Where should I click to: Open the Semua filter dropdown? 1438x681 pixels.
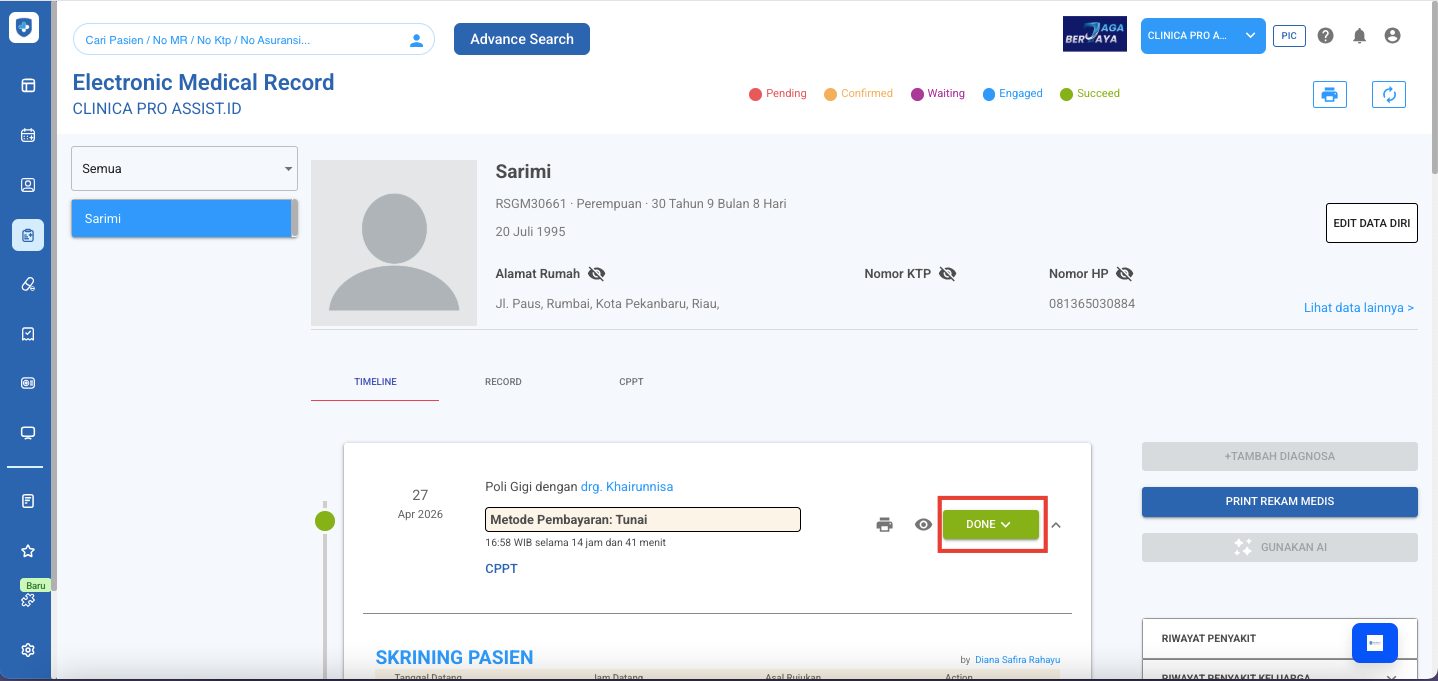pyautogui.click(x=184, y=169)
